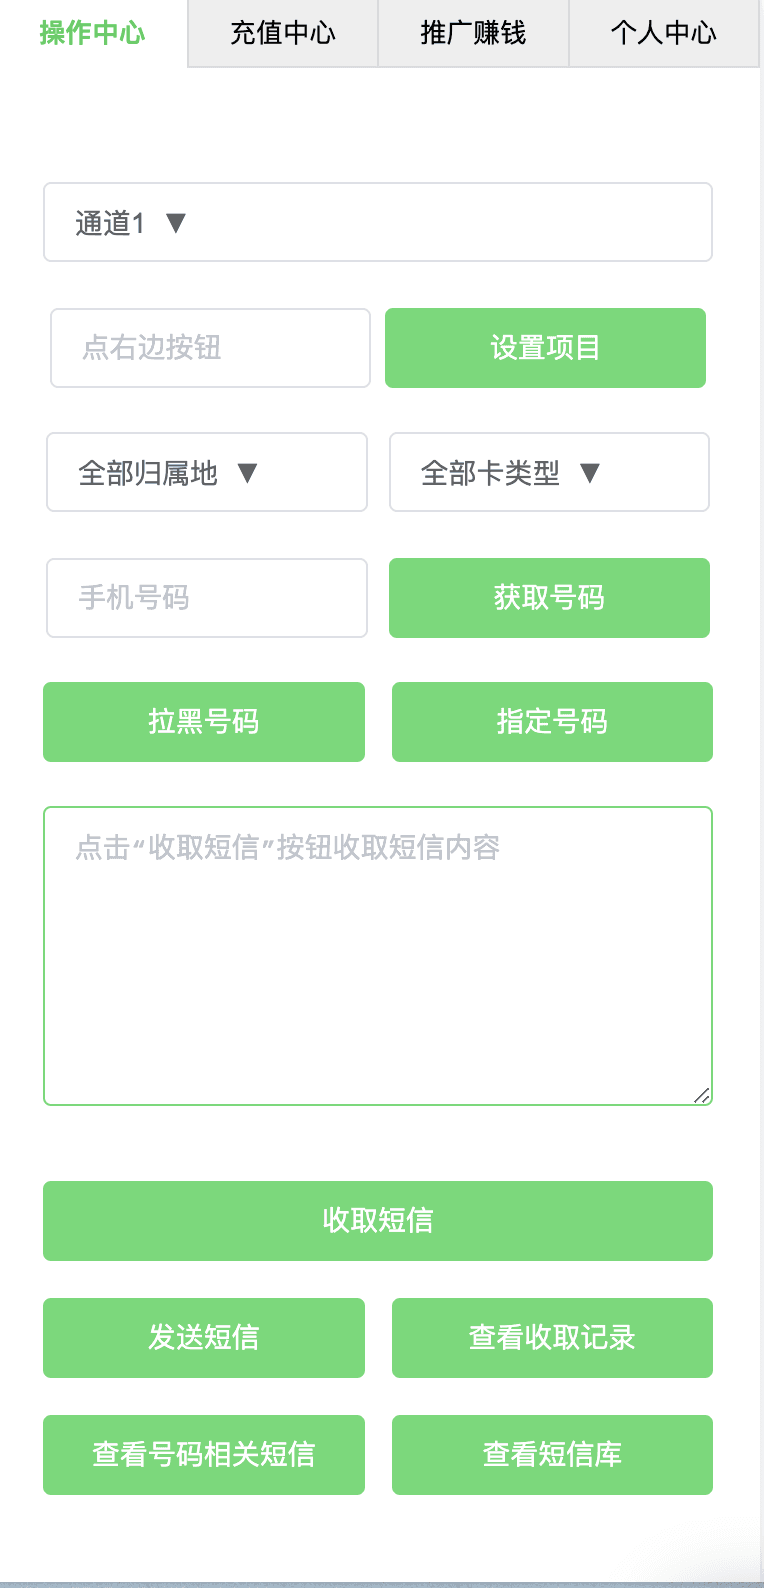Click the 点右边按钮 project input field
This screenshot has width=764, height=1588.
[x=210, y=348]
